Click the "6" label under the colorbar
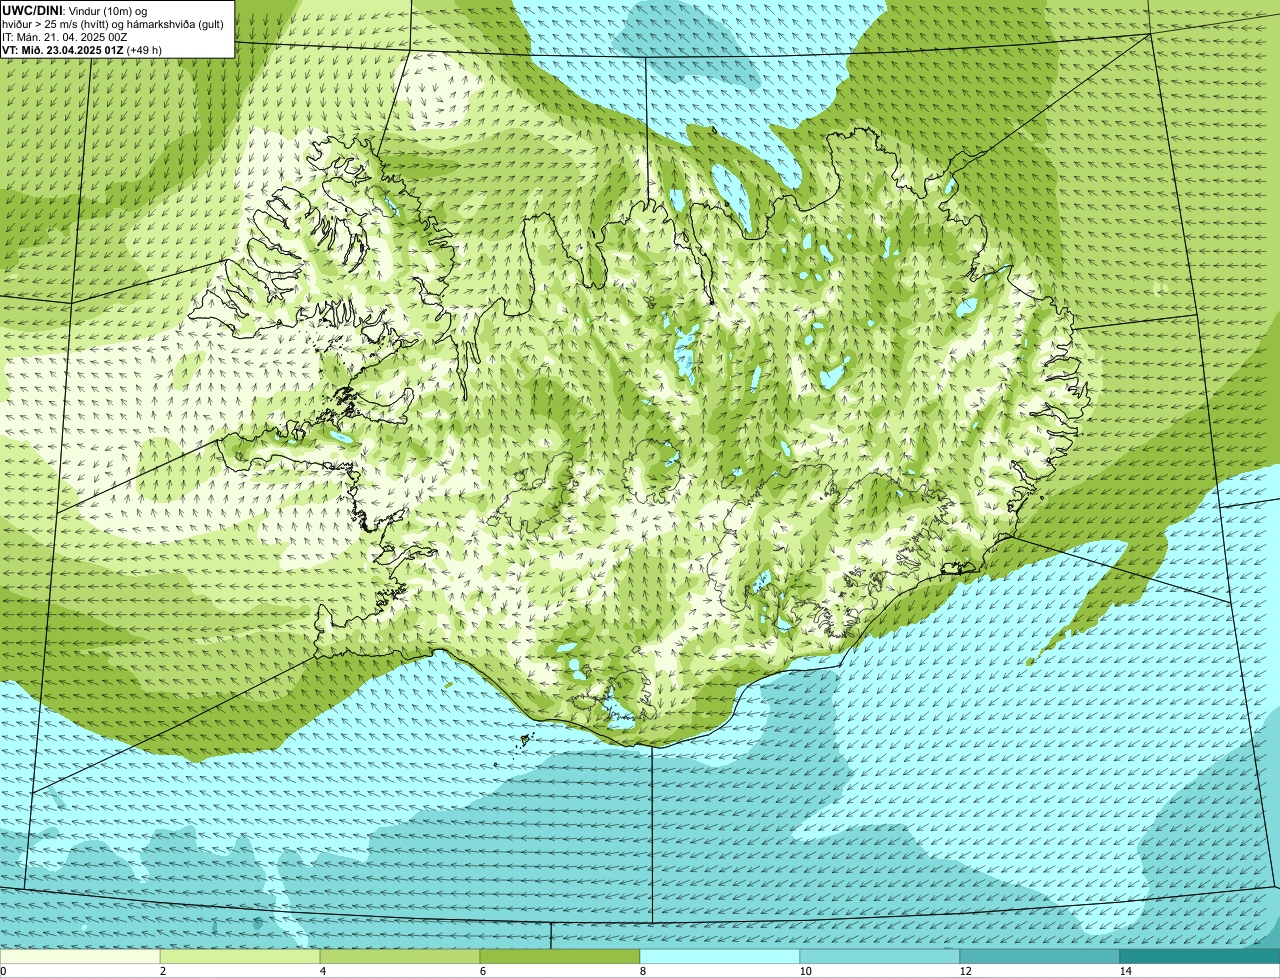The width and height of the screenshot is (1280, 978). [482, 971]
